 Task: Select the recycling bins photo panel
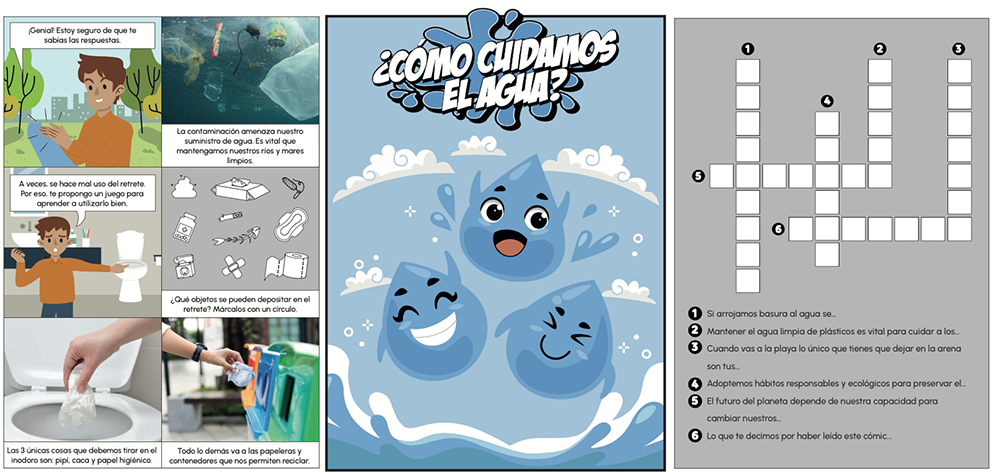click(240, 385)
